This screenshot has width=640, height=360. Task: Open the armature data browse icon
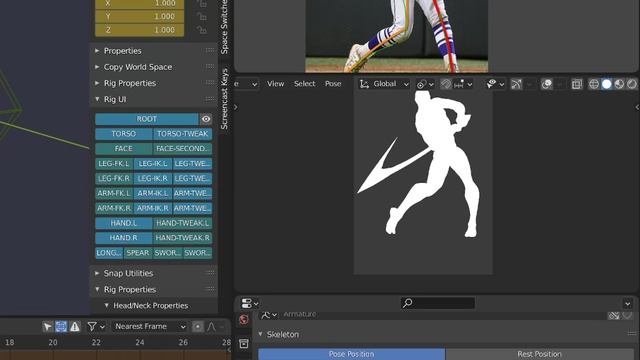(x=269, y=314)
